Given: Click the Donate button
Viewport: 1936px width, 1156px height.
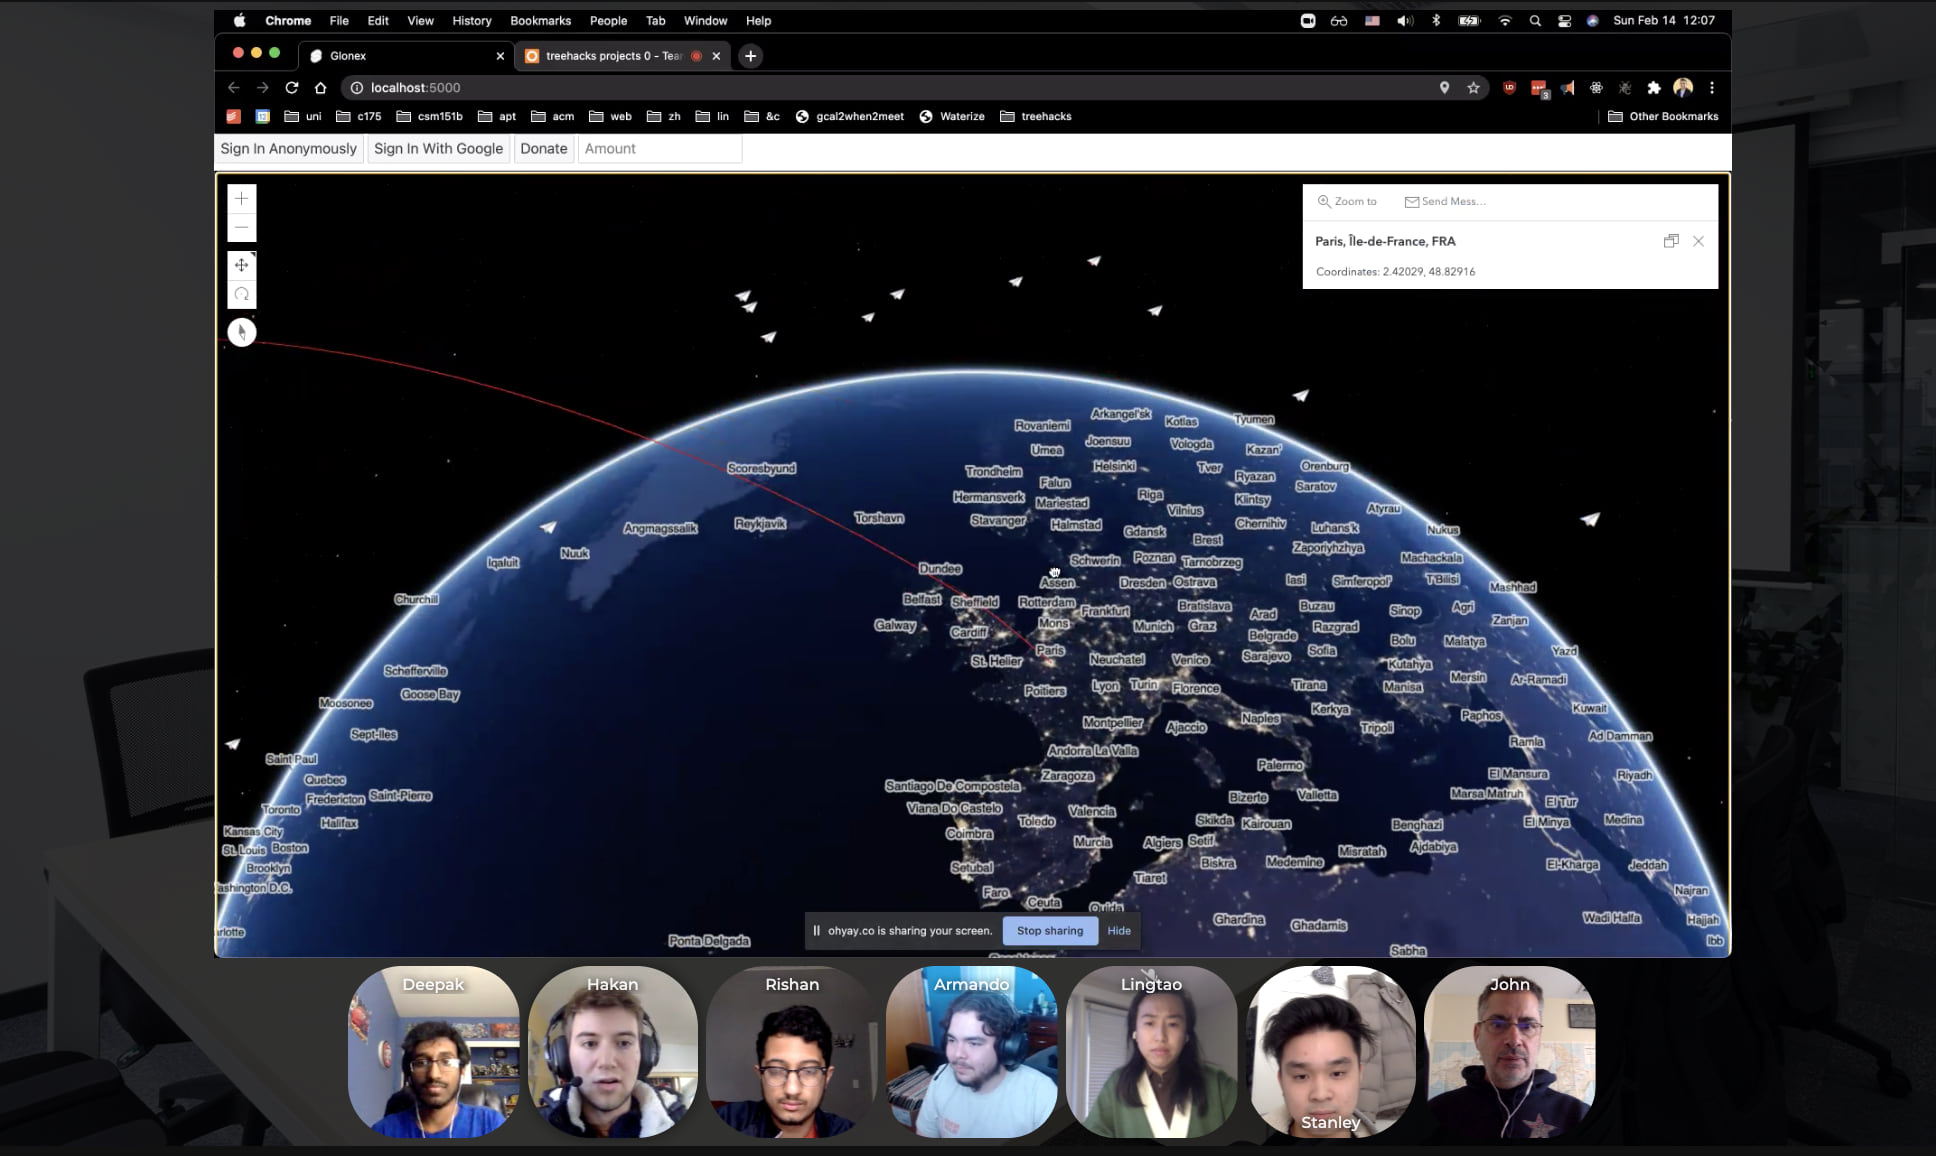Looking at the screenshot, I should tap(544, 148).
